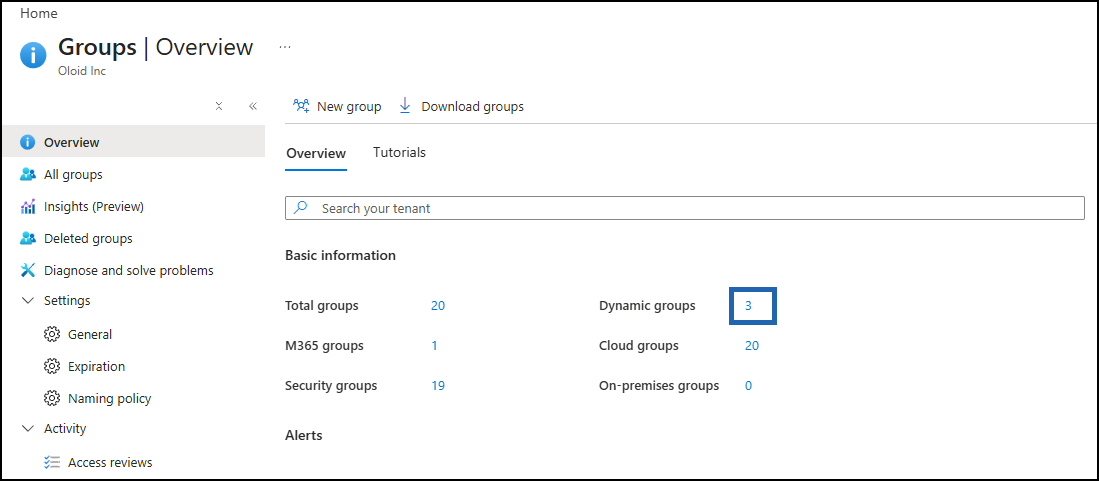Click Download groups button
The height and width of the screenshot is (481, 1099).
point(461,107)
